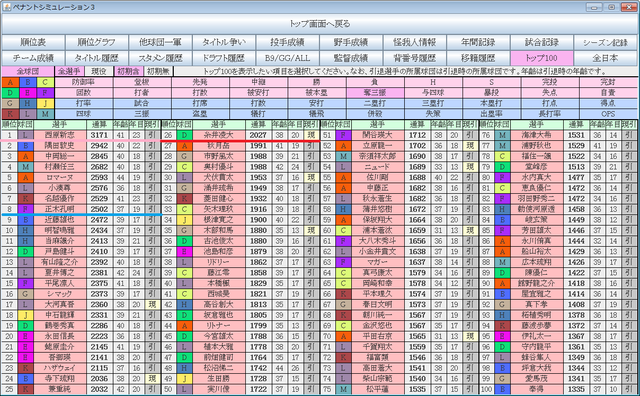Open 移籍履歴 transfer history
Screen dimensions: 640x396
click(479, 58)
